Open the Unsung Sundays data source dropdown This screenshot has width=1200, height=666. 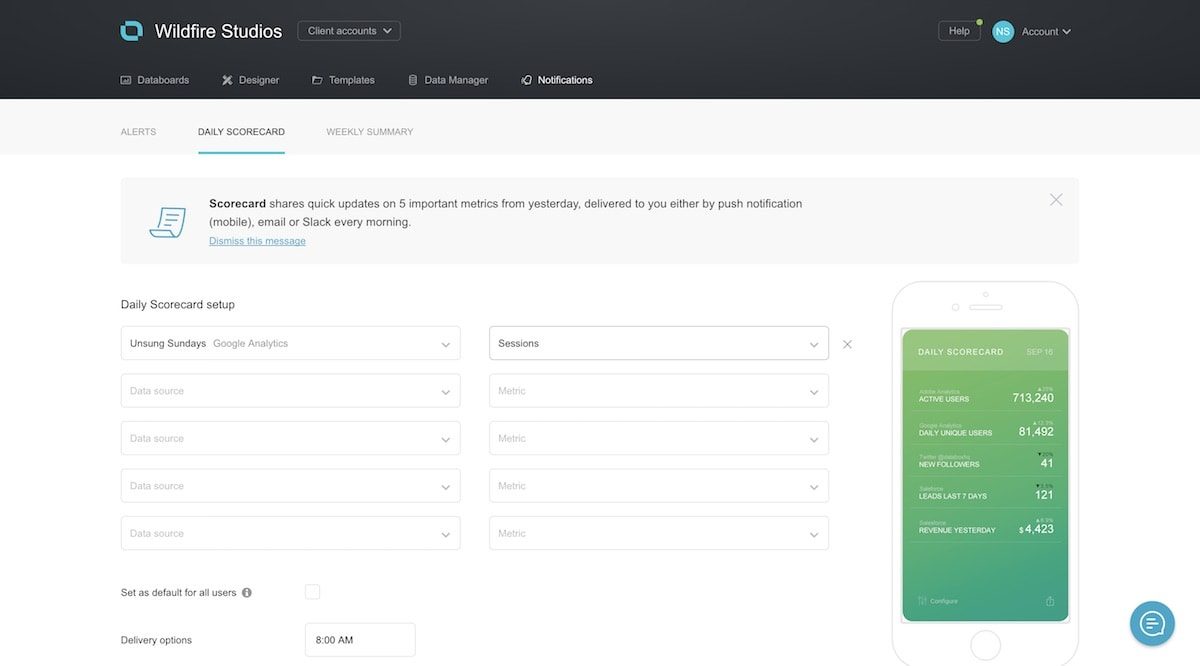click(291, 343)
